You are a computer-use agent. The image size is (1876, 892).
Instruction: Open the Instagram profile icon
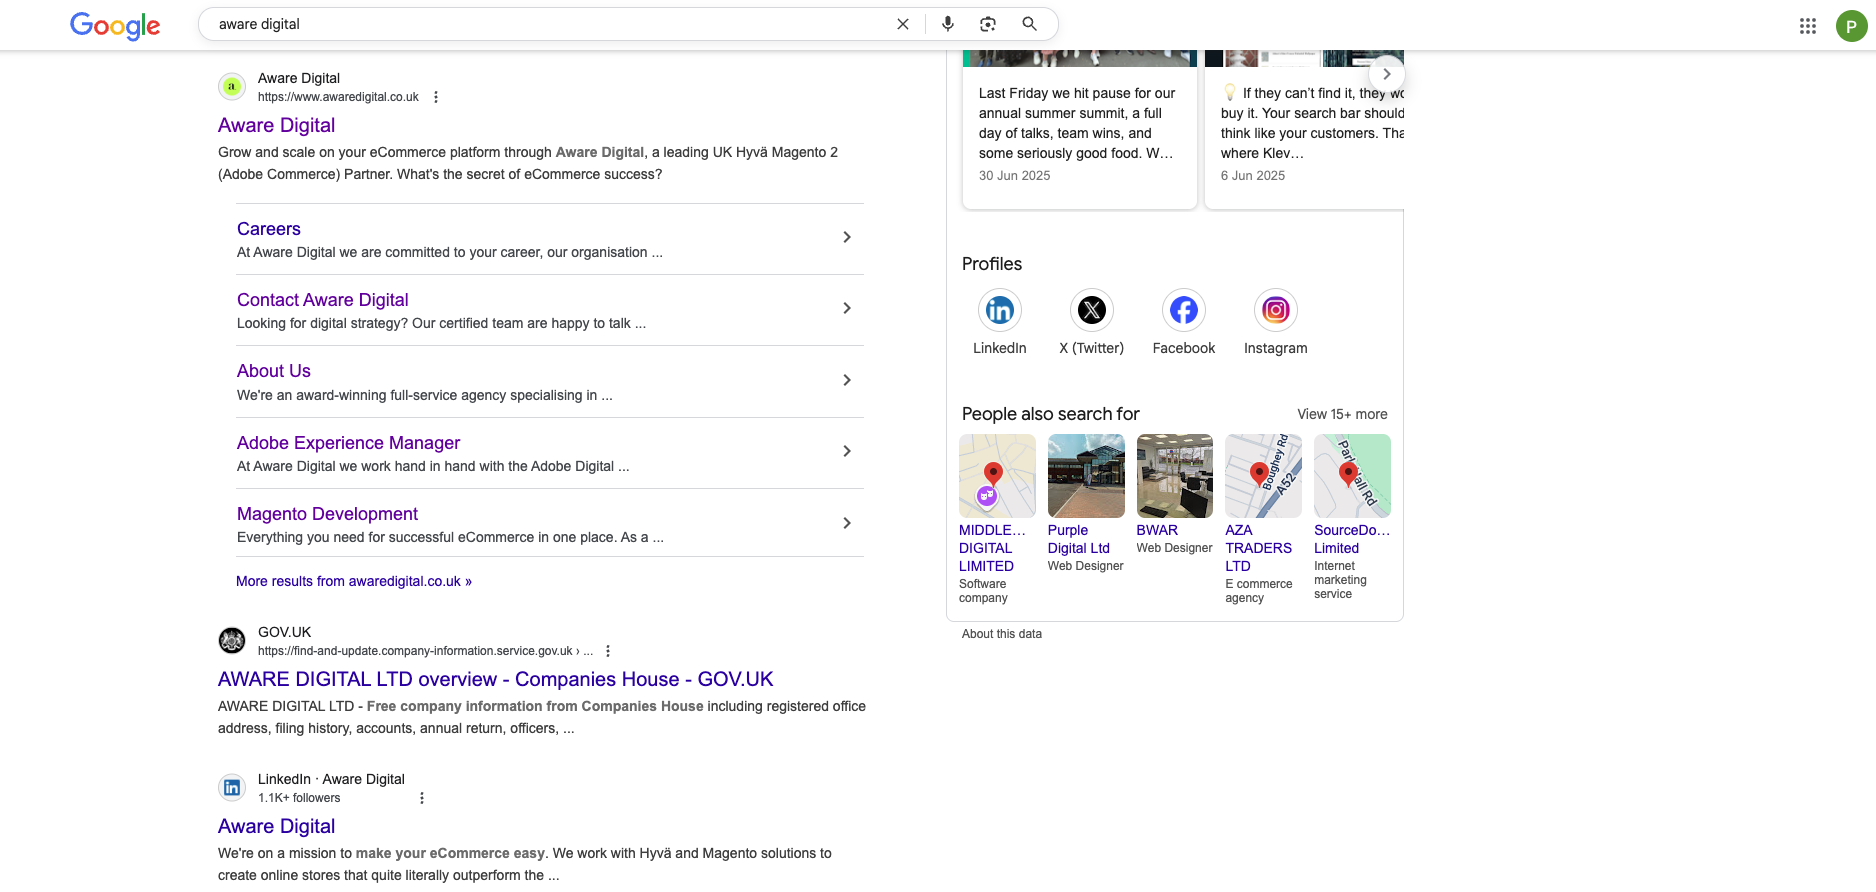(1276, 310)
